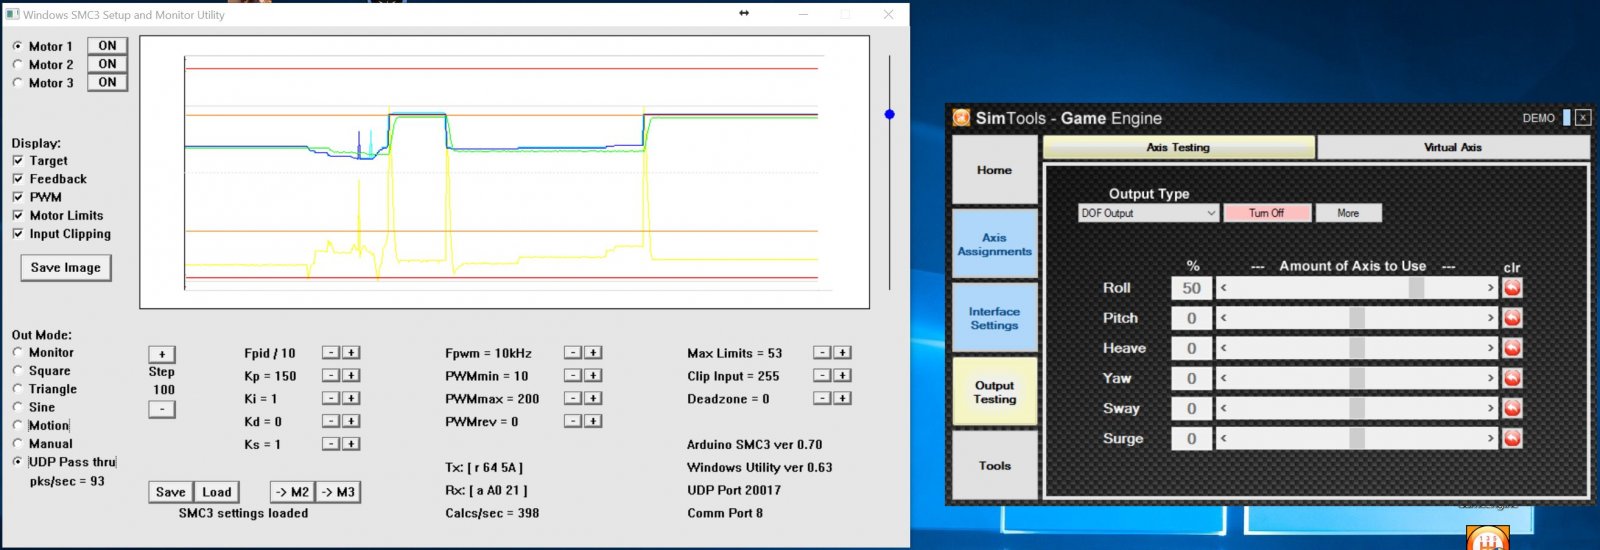Click the left arrow of Surge slider
This screenshot has height=550, width=1600.
click(x=1223, y=438)
